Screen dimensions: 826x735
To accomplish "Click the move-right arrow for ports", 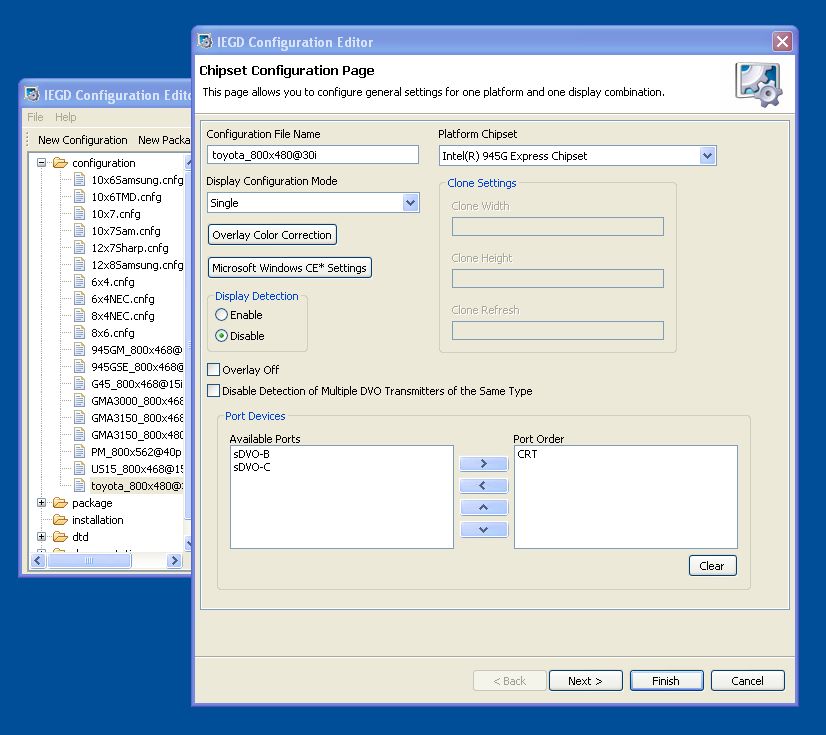I will (x=484, y=464).
